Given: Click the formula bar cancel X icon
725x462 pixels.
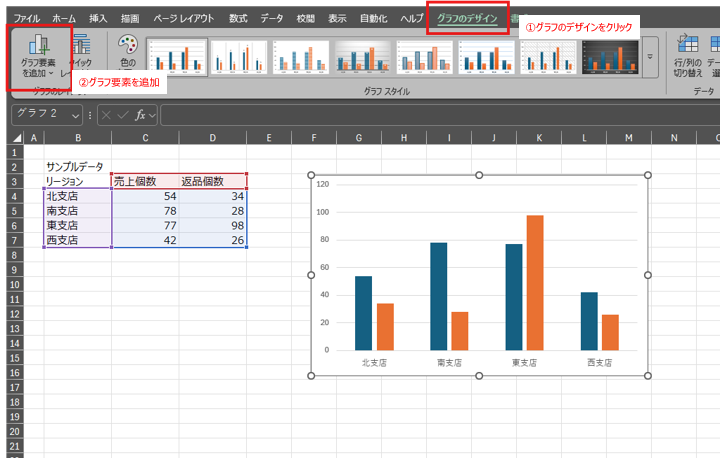Looking at the screenshot, I should (106, 114).
